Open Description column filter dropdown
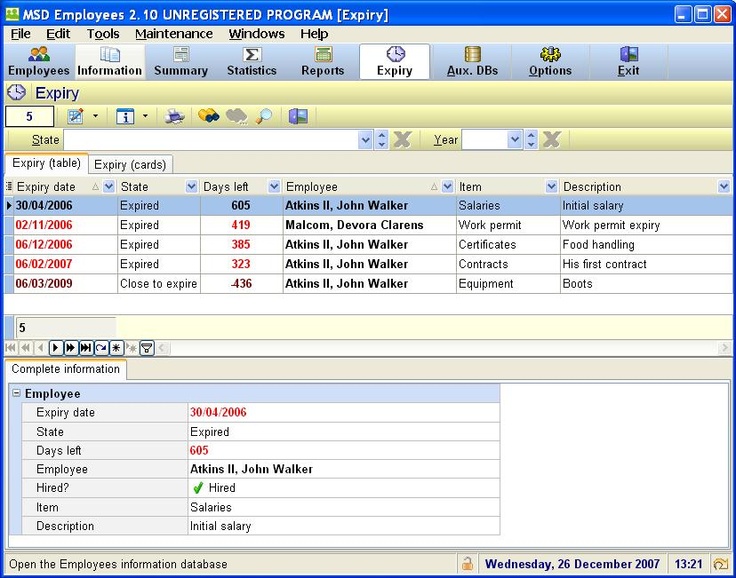The height and width of the screenshot is (578, 736). point(723,186)
